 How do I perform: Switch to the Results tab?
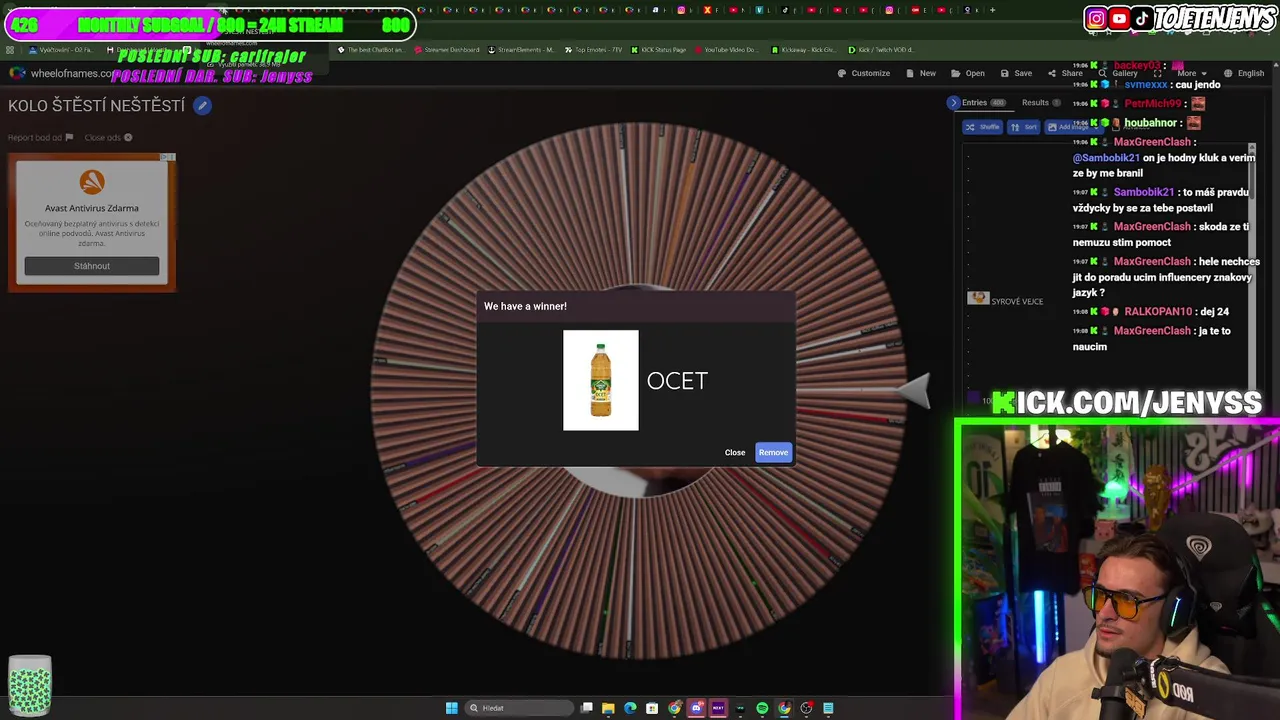[1041, 102]
